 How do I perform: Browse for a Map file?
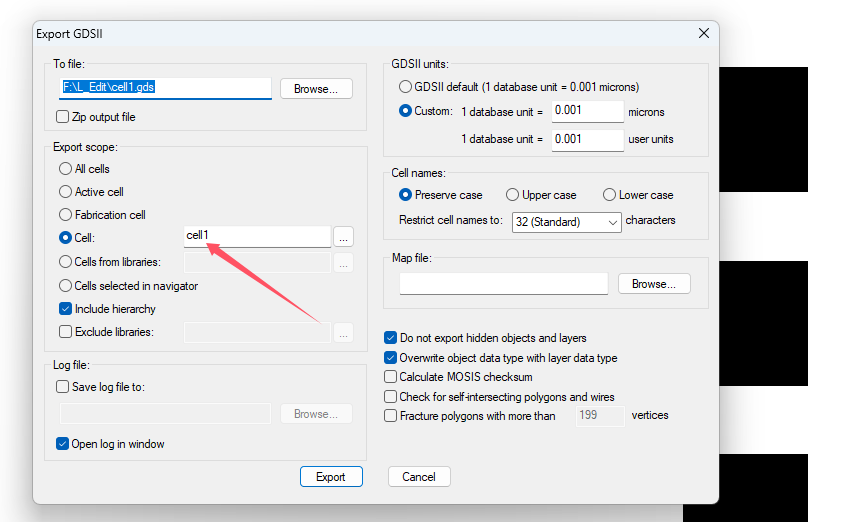click(654, 284)
